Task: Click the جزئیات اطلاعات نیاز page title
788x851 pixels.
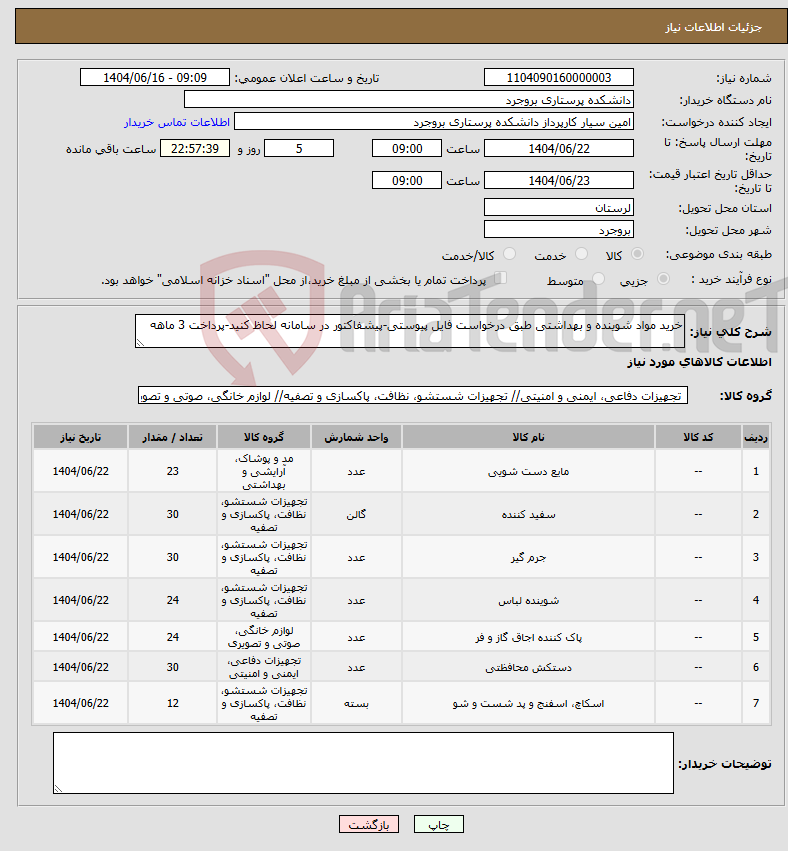Action: 713,27
